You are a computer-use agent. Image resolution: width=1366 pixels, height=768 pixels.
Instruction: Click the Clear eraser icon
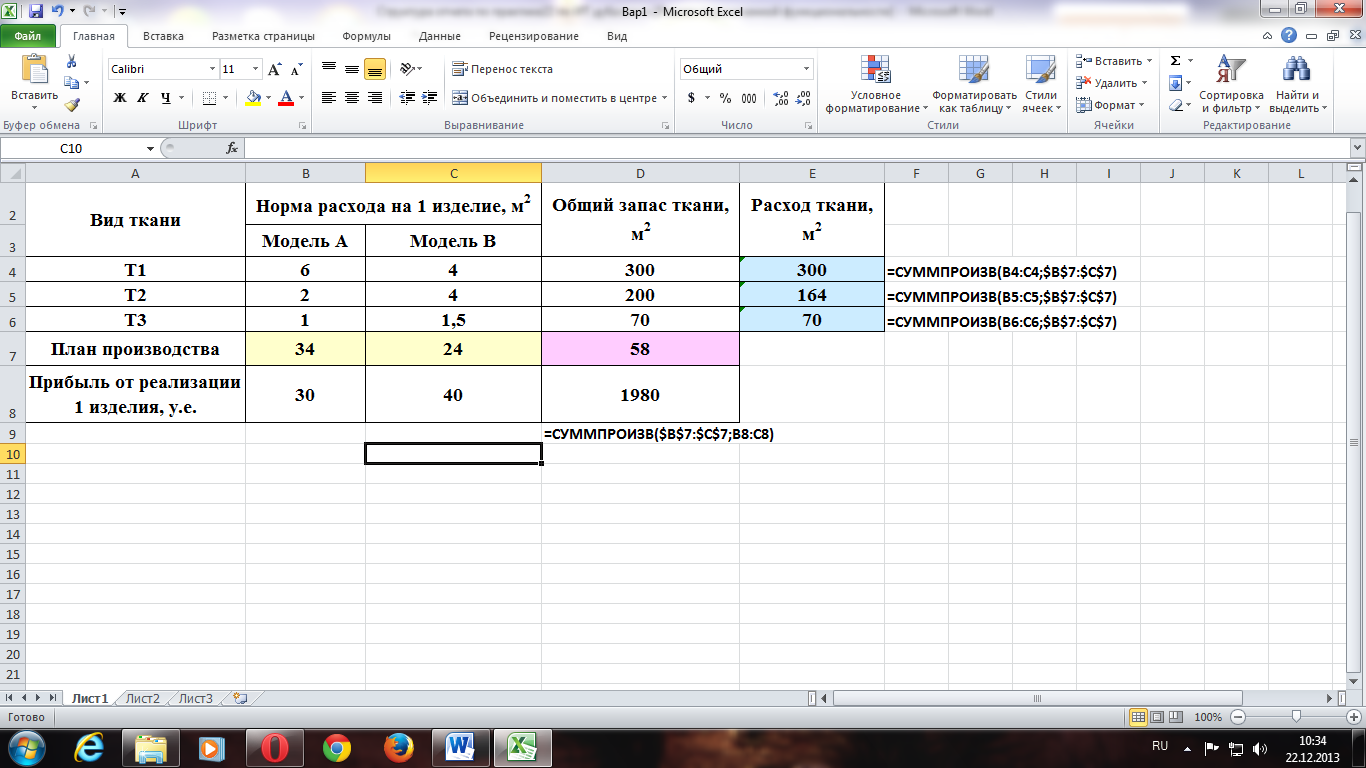(1176, 105)
